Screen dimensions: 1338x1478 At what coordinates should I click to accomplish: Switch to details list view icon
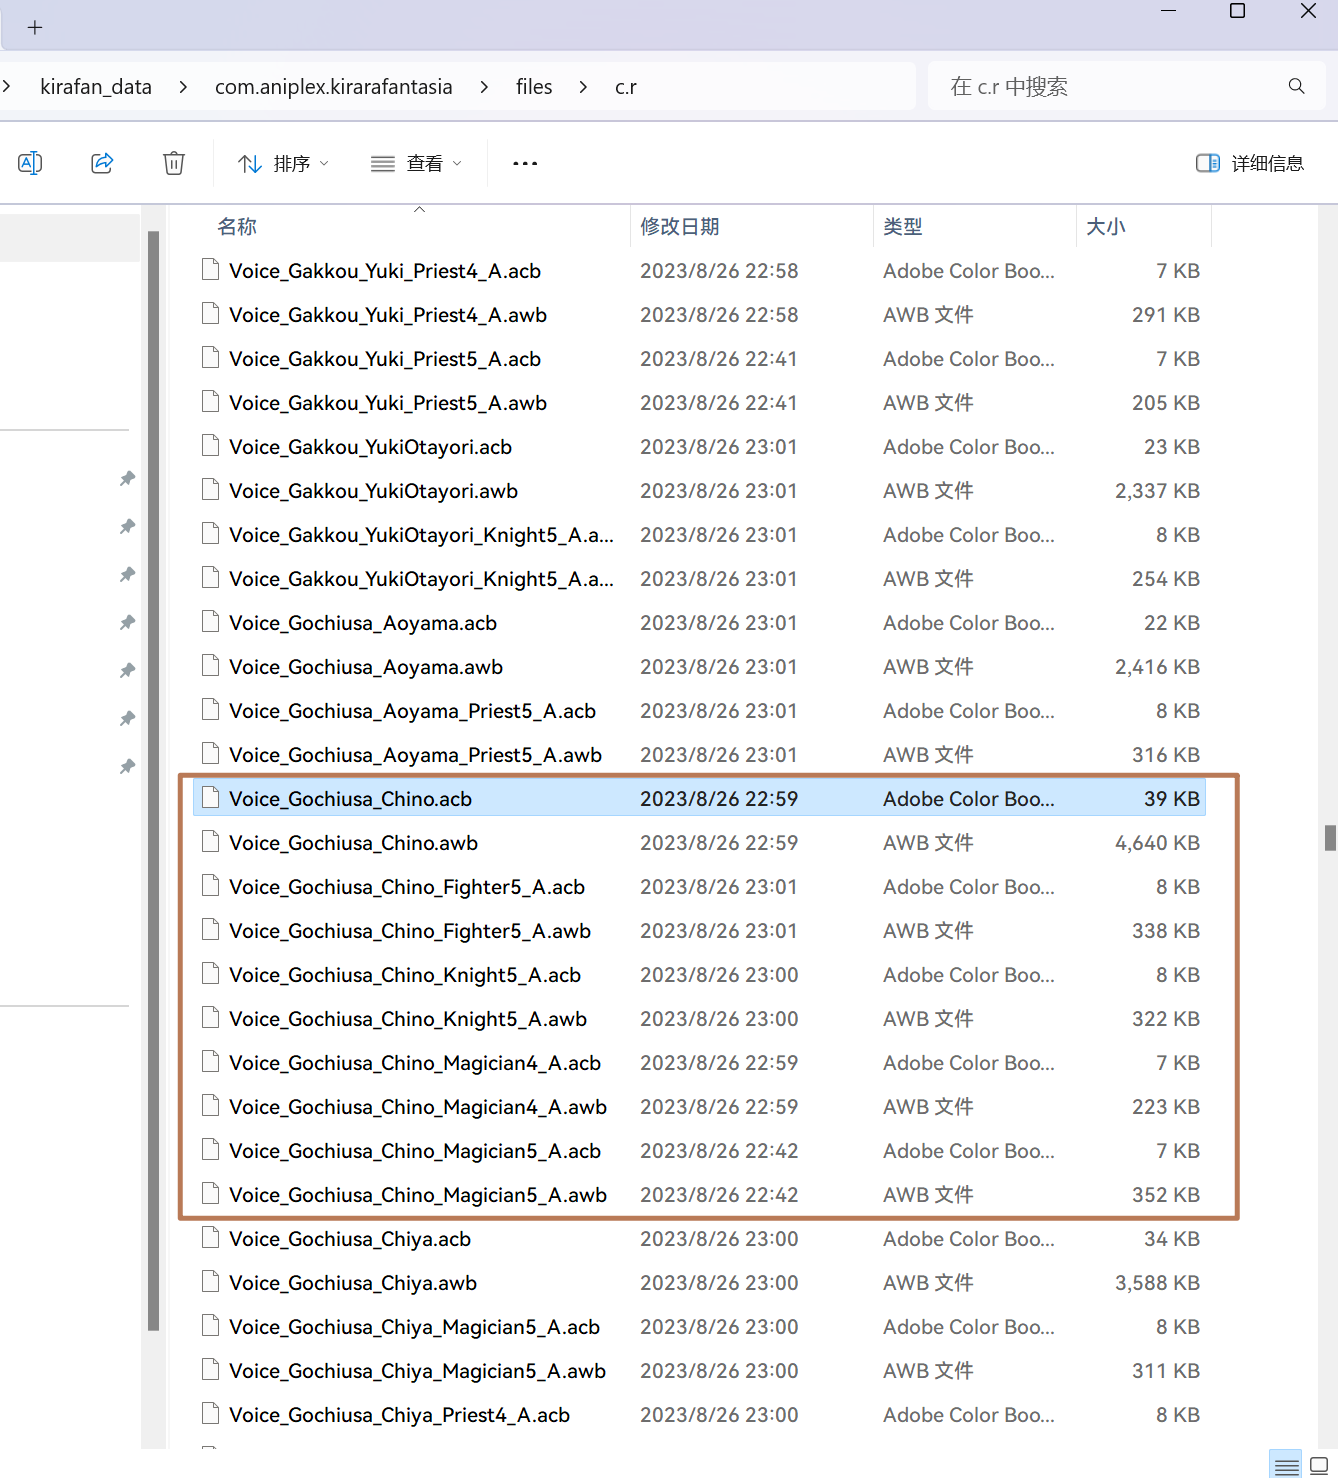coord(1286,1466)
